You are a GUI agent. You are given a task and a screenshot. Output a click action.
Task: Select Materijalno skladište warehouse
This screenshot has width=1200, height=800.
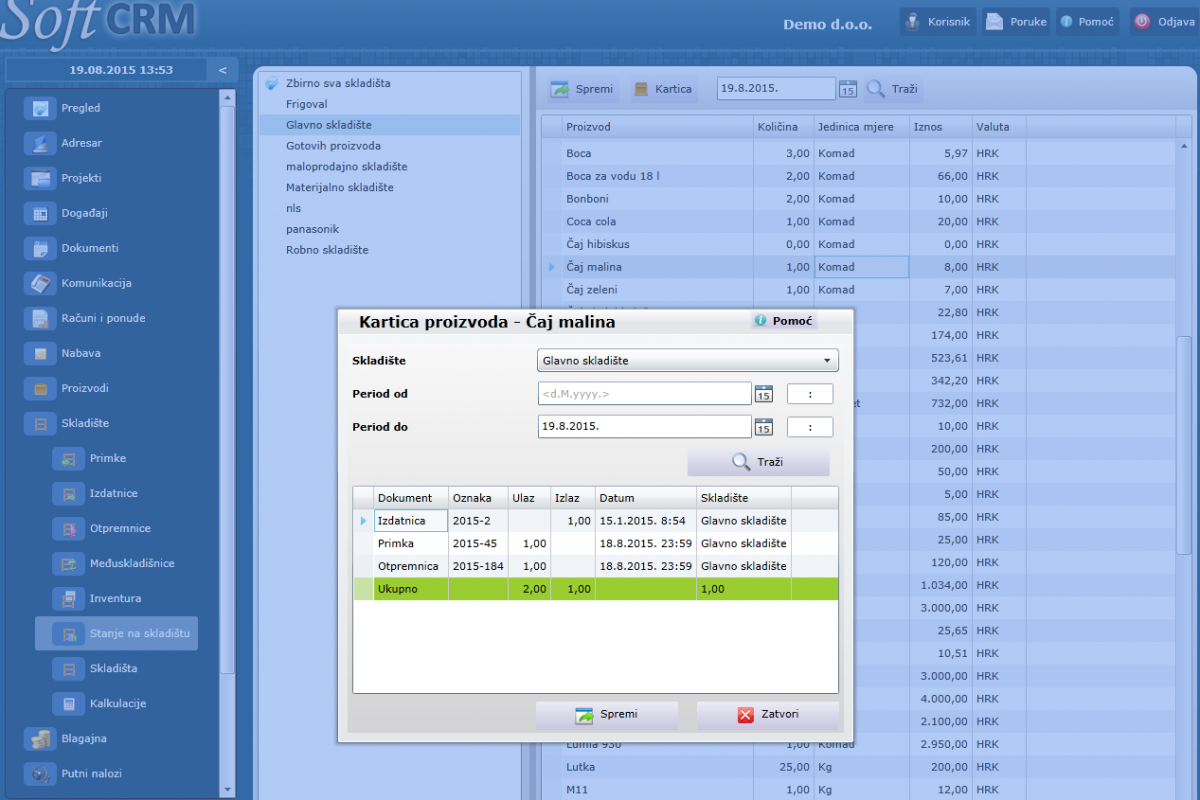pyautogui.click(x=340, y=188)
